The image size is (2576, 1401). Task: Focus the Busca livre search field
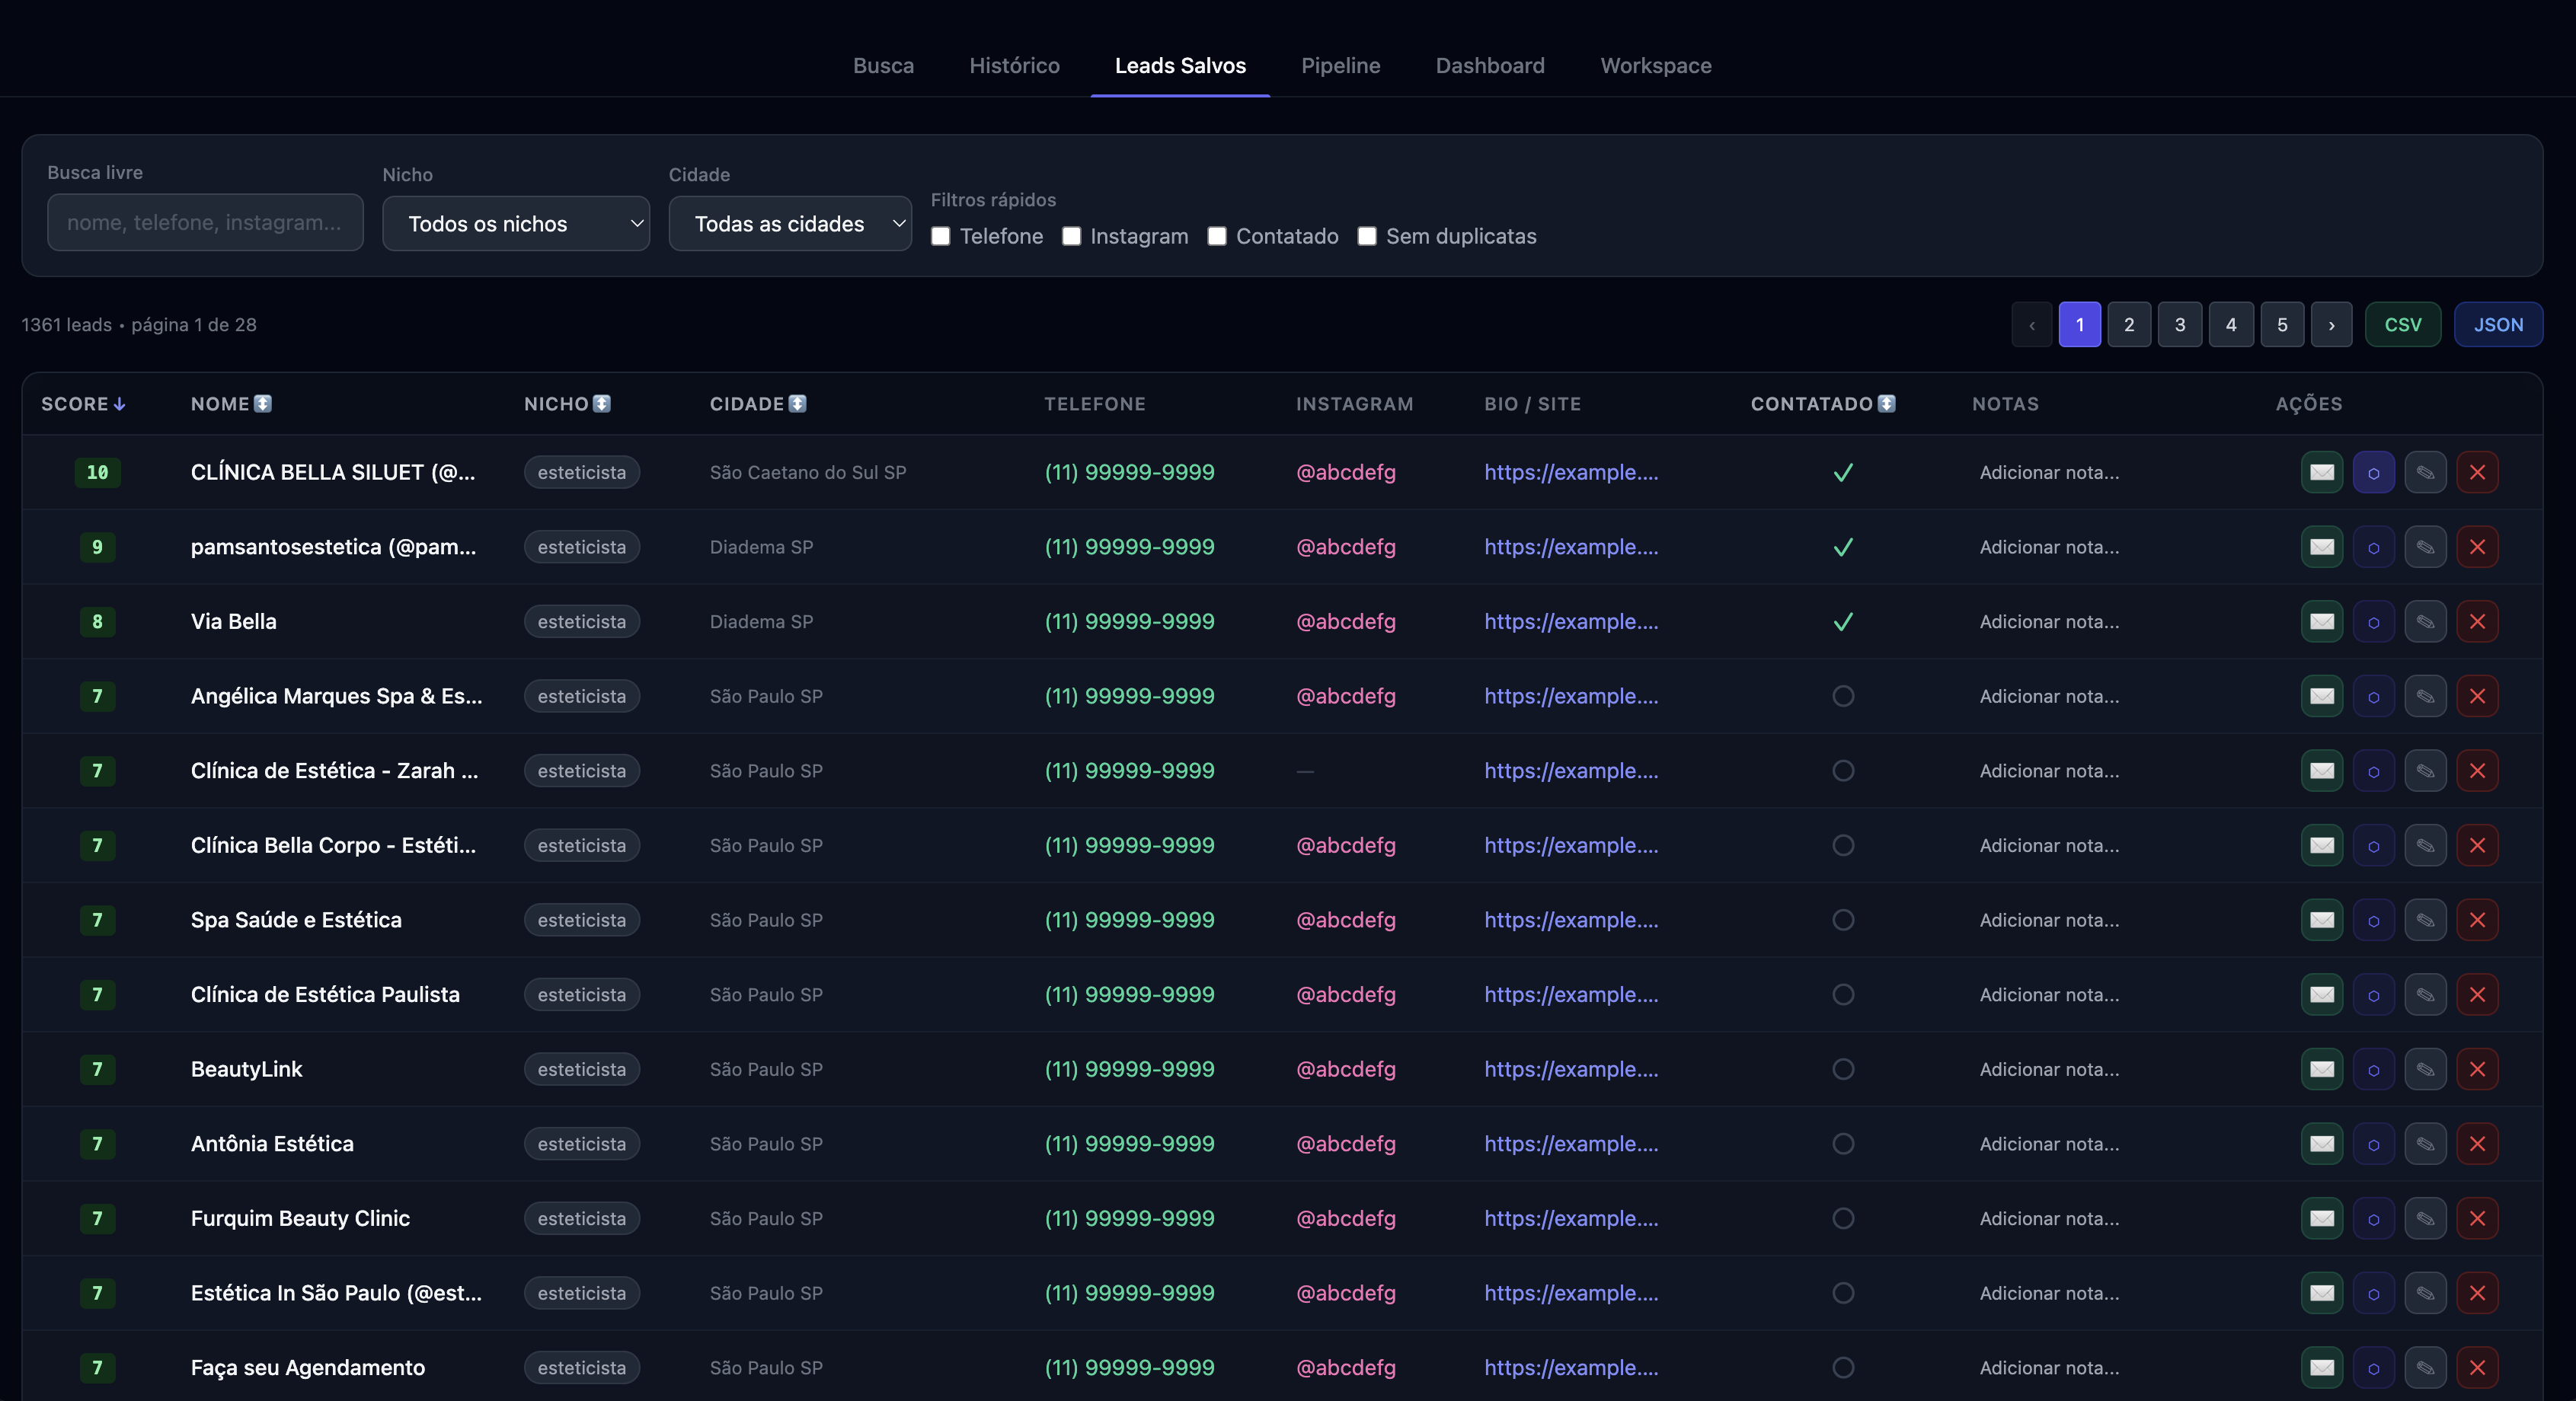coord(205,222)
